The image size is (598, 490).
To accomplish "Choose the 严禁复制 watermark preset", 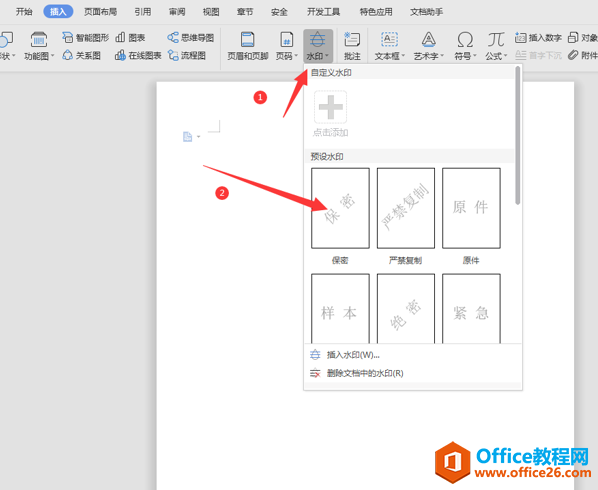I will click(x=406, y=208).
